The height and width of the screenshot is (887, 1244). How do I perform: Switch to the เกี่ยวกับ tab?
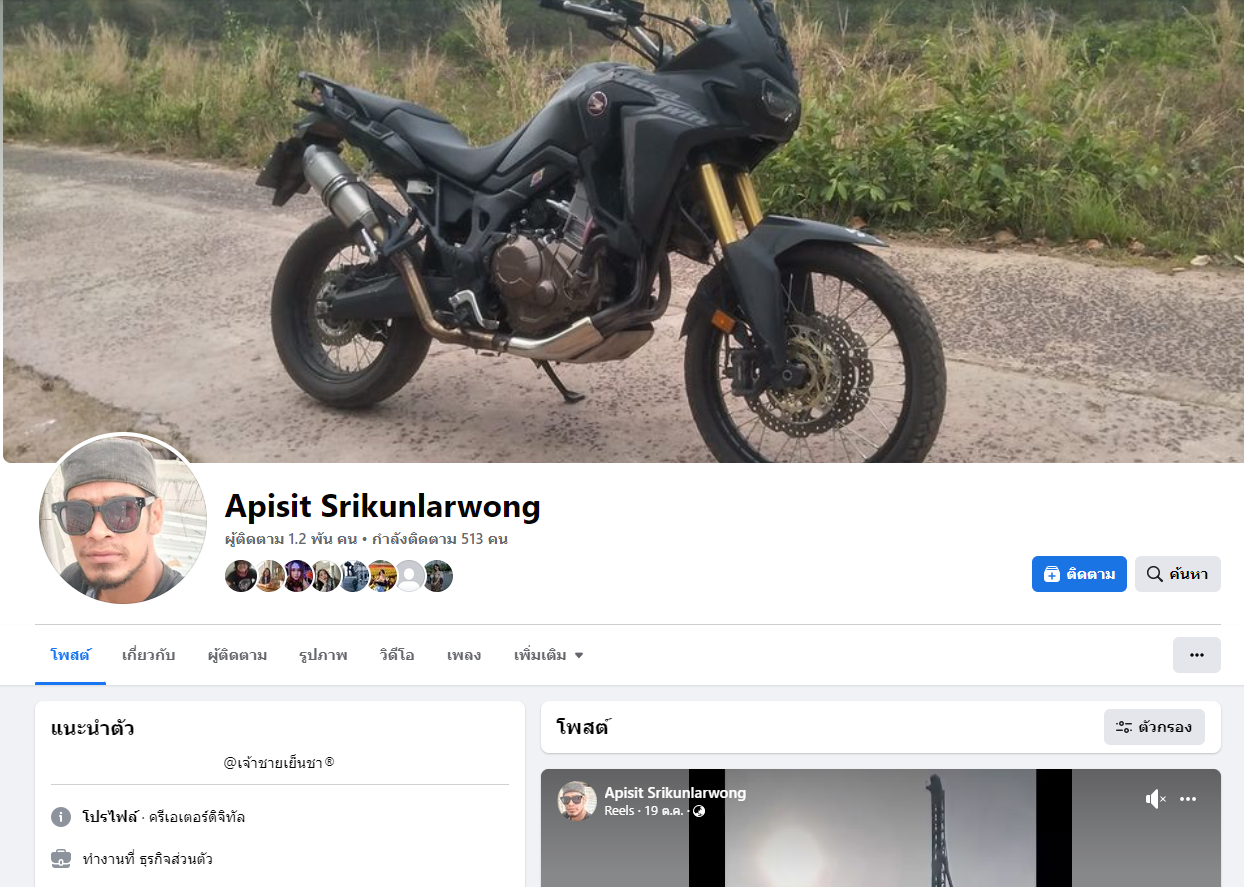pyautogui.click(x=148, y=655)
